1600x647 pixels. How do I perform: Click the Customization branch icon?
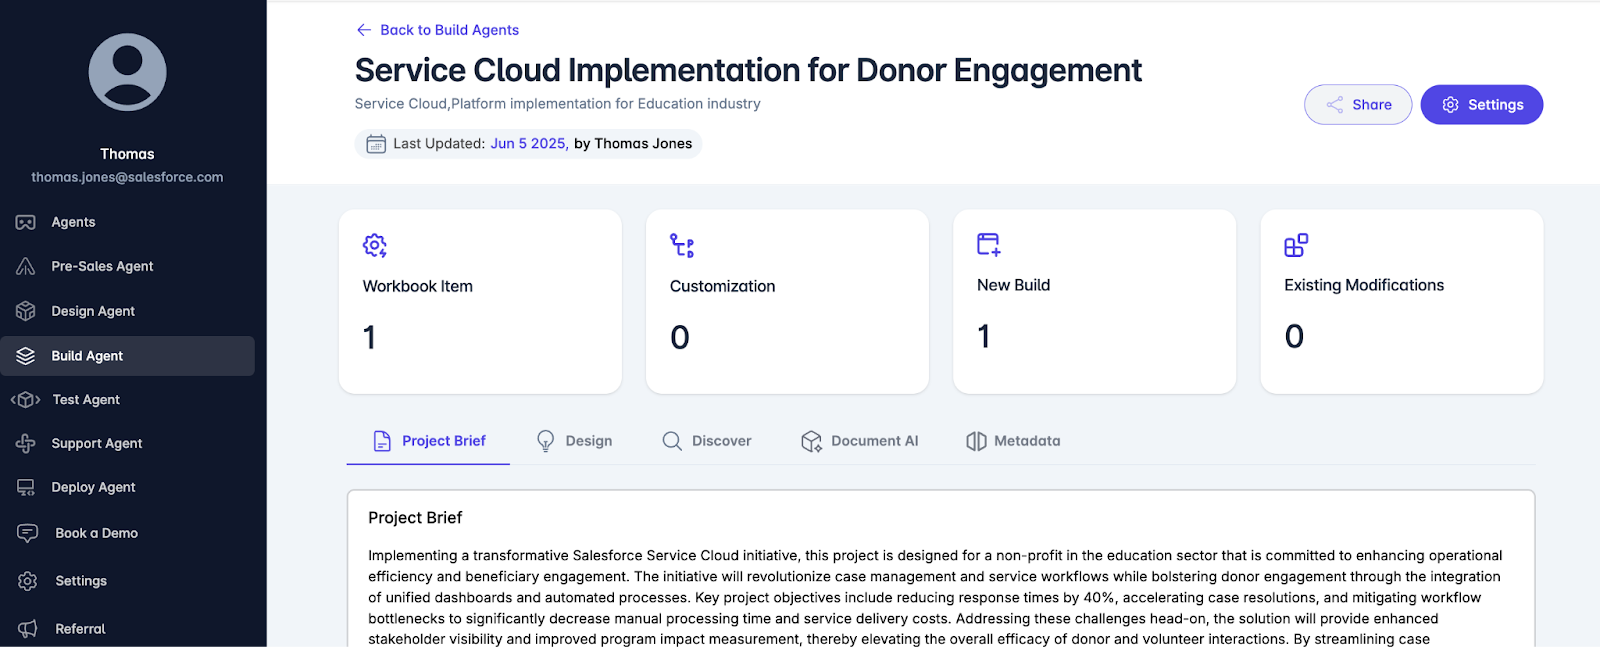pyautogui.click(x=682, y=245)
